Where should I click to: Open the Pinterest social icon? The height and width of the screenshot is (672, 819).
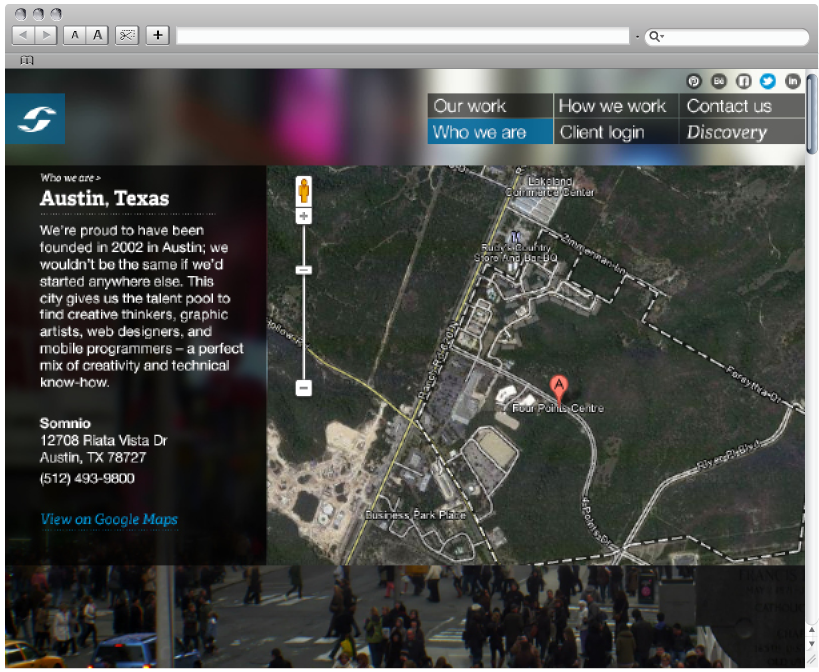point(694,81)
